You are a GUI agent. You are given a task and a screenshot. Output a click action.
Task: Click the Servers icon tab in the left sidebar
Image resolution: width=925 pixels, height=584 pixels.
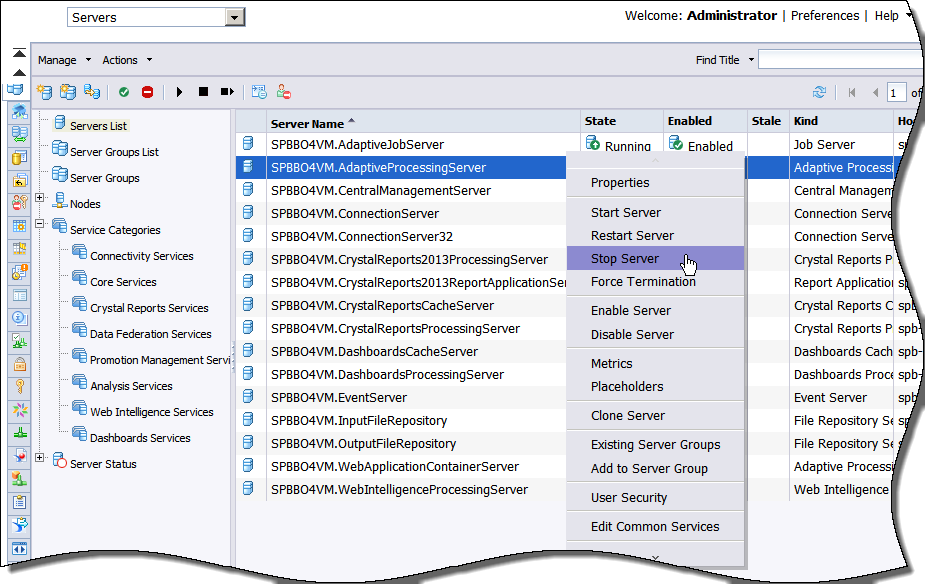(x=15, y=90)
